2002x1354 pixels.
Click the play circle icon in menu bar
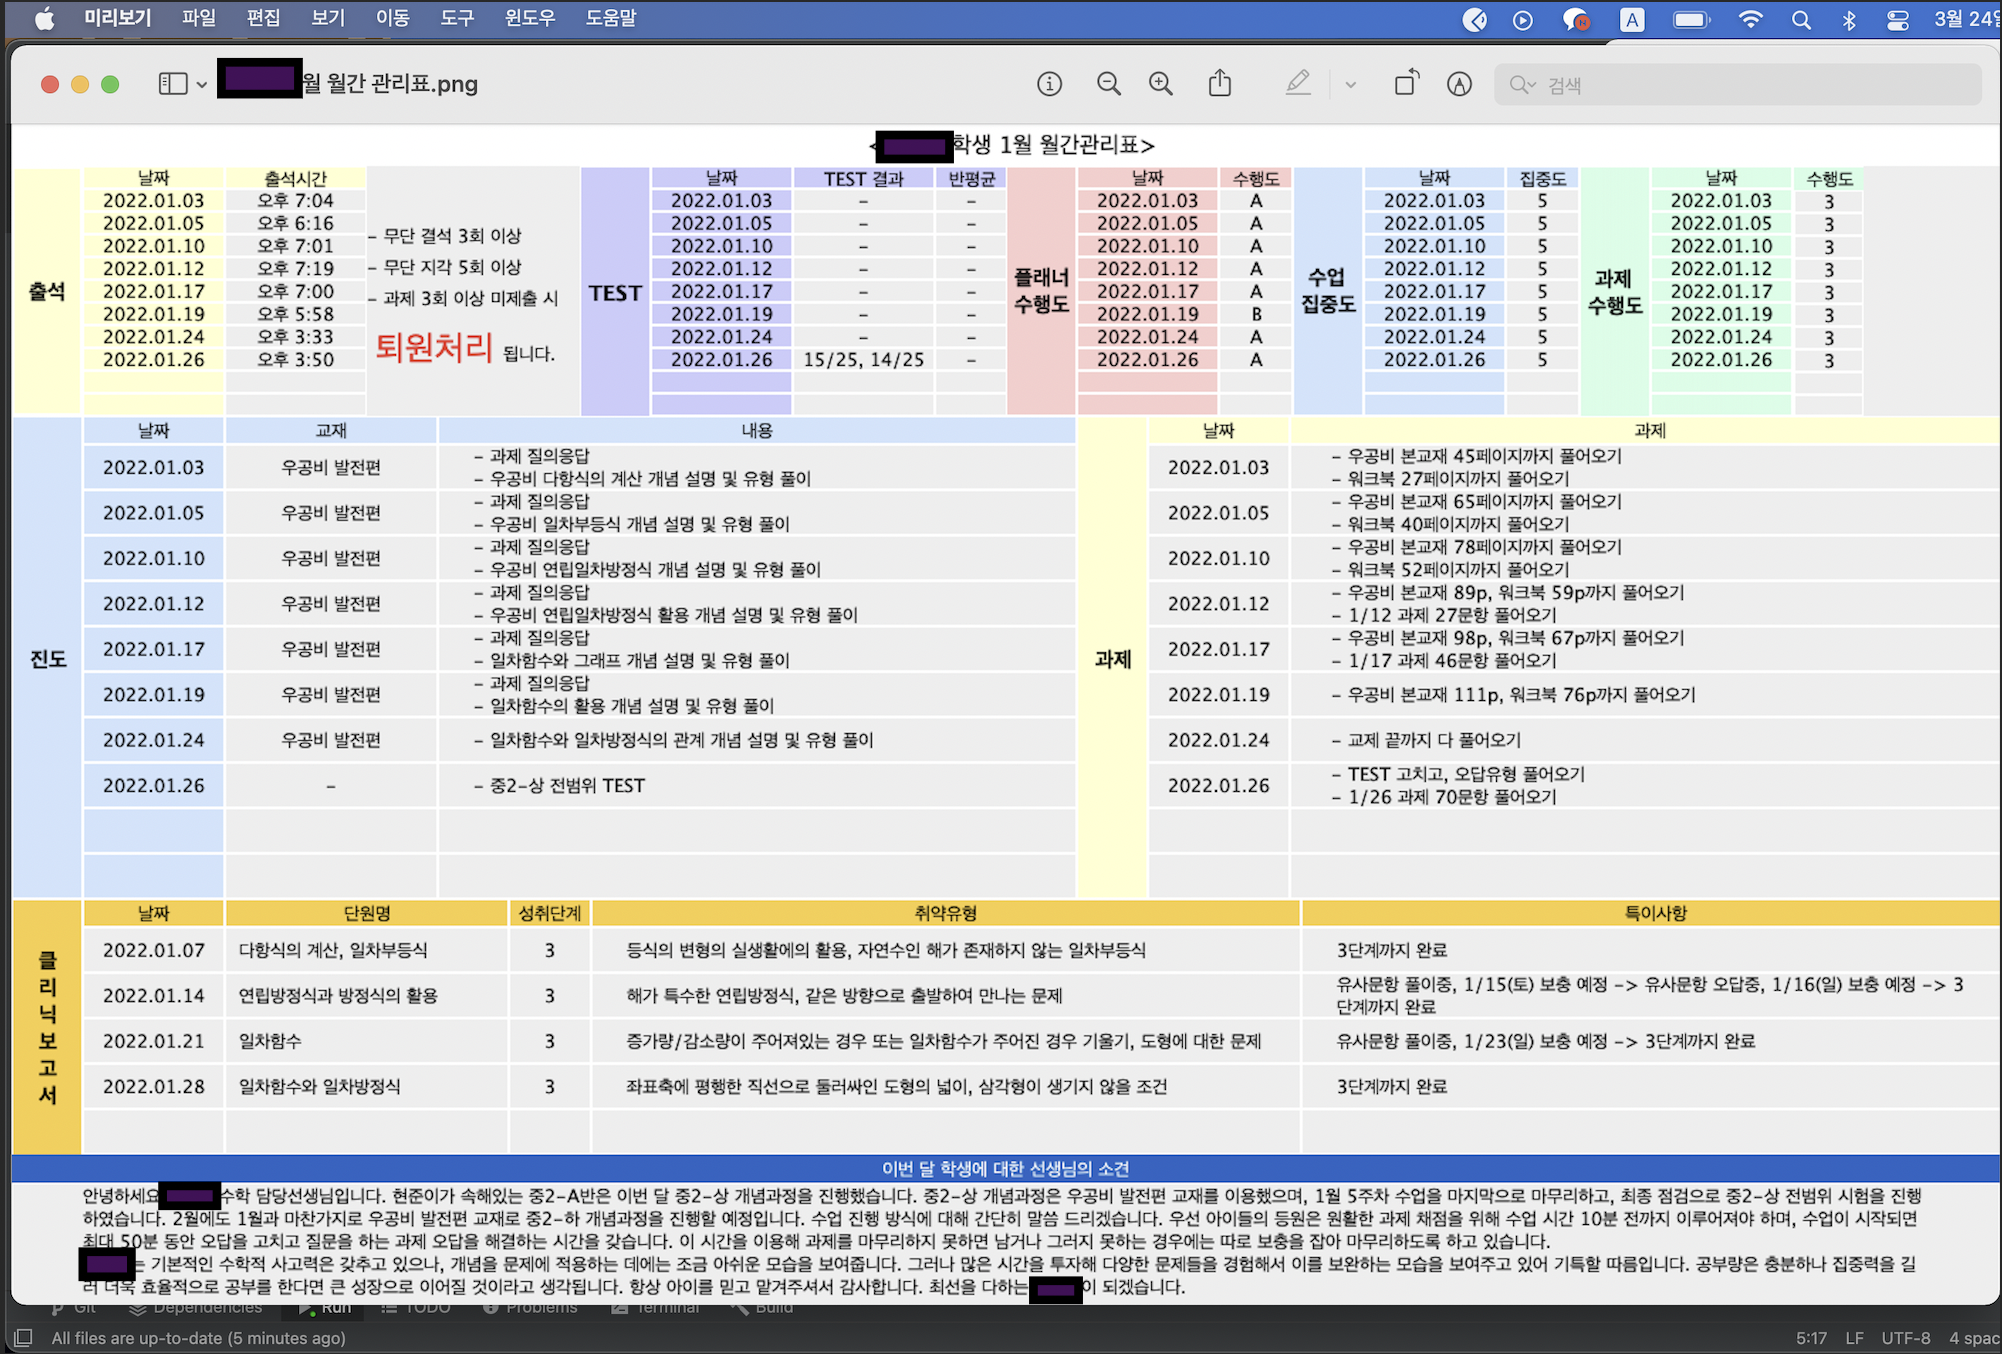[1523, 20]
